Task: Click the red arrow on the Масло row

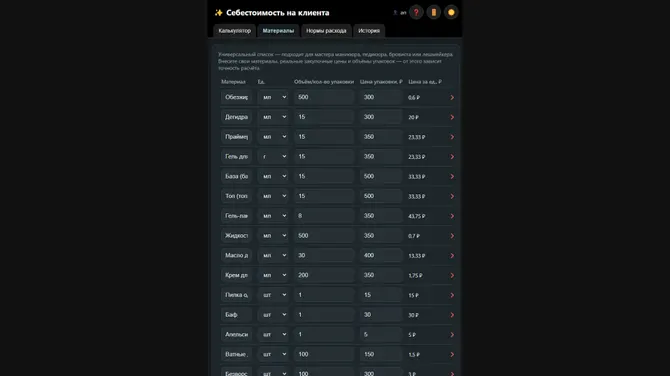Action: pos(452,256)
